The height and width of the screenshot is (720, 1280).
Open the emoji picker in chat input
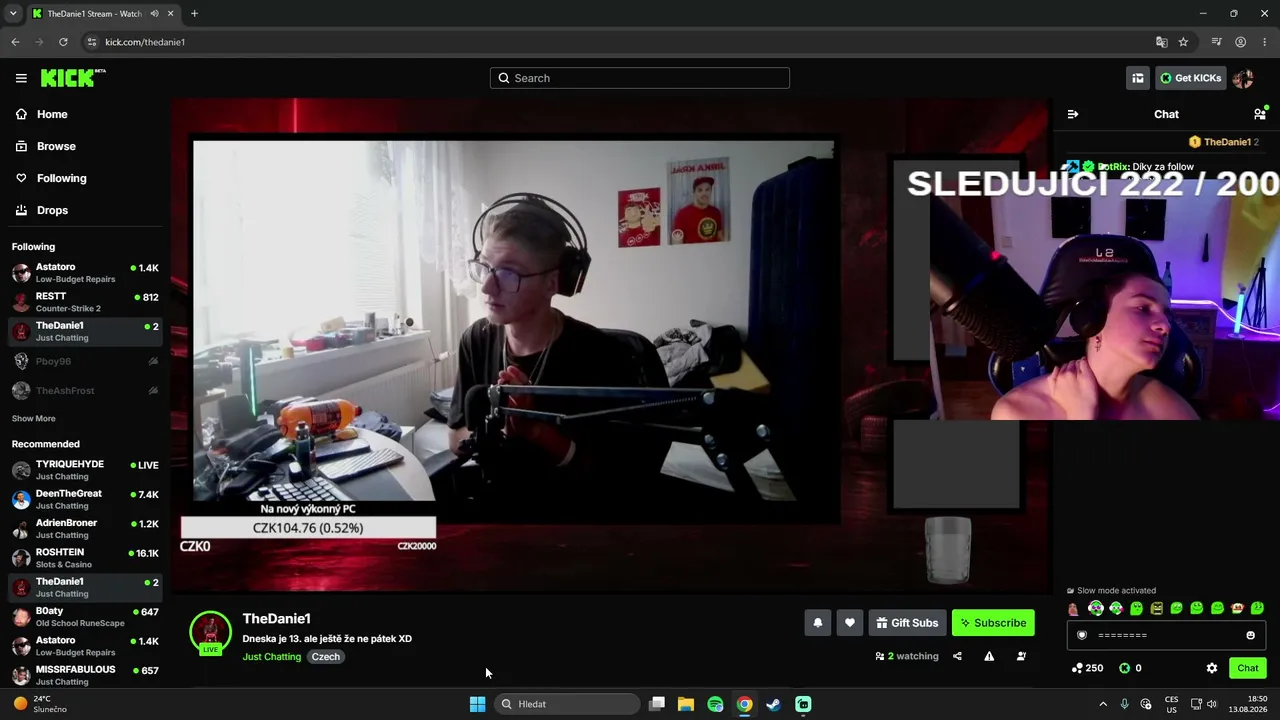coord(1250,635)
